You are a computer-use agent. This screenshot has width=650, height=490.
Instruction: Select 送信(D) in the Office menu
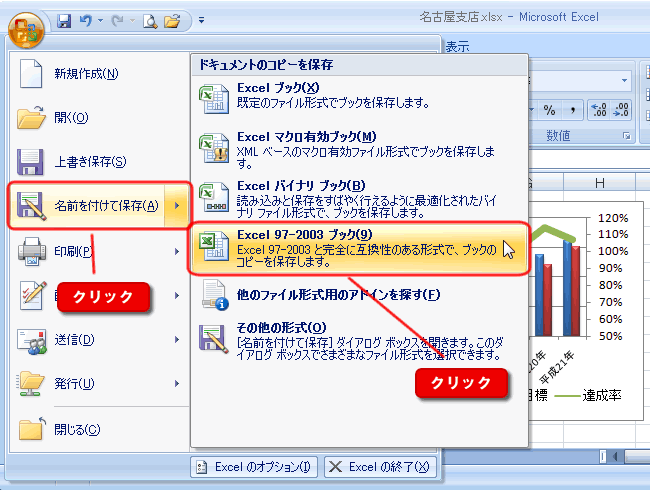99,340
